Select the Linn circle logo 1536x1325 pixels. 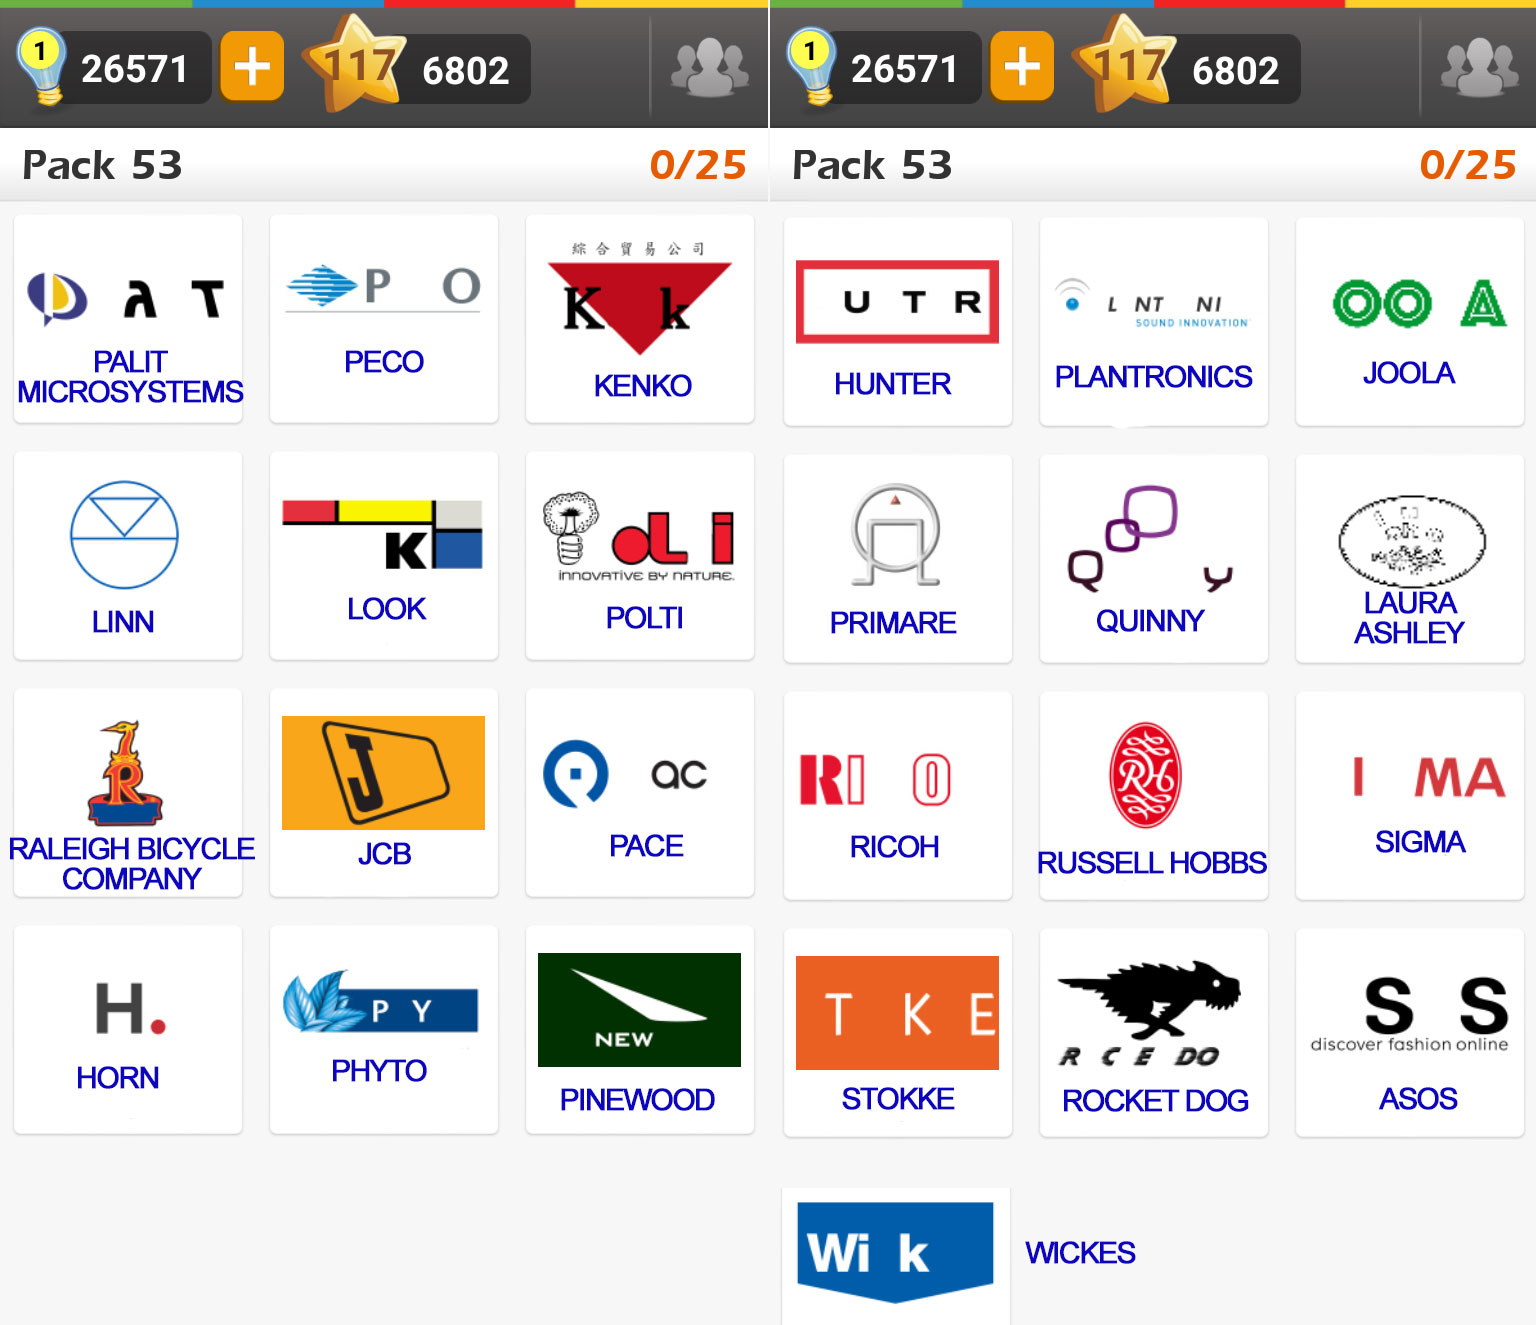(x=124, y=535)
